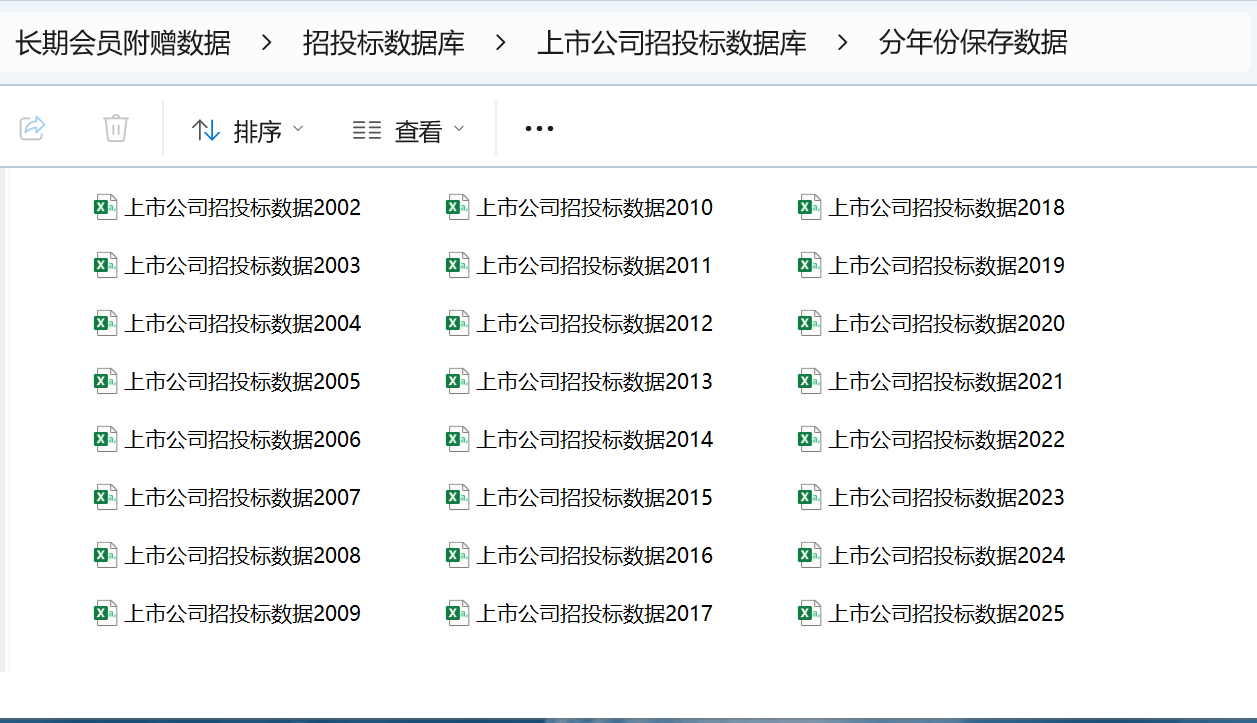Select Excel icon of 上市公司招投标数据2004
This screenshot has height=723, width=1257.
106,323
